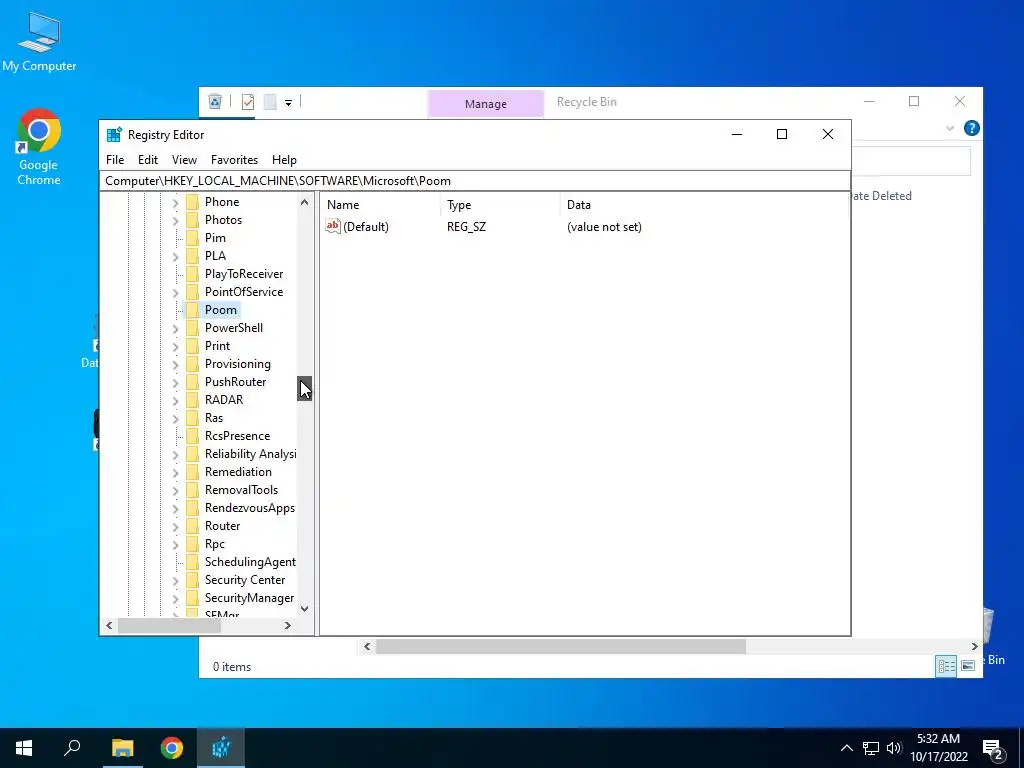This screenshot has width=1024, height=768.
Task: Click the registry address path bar
Action: tap(475, 181)
